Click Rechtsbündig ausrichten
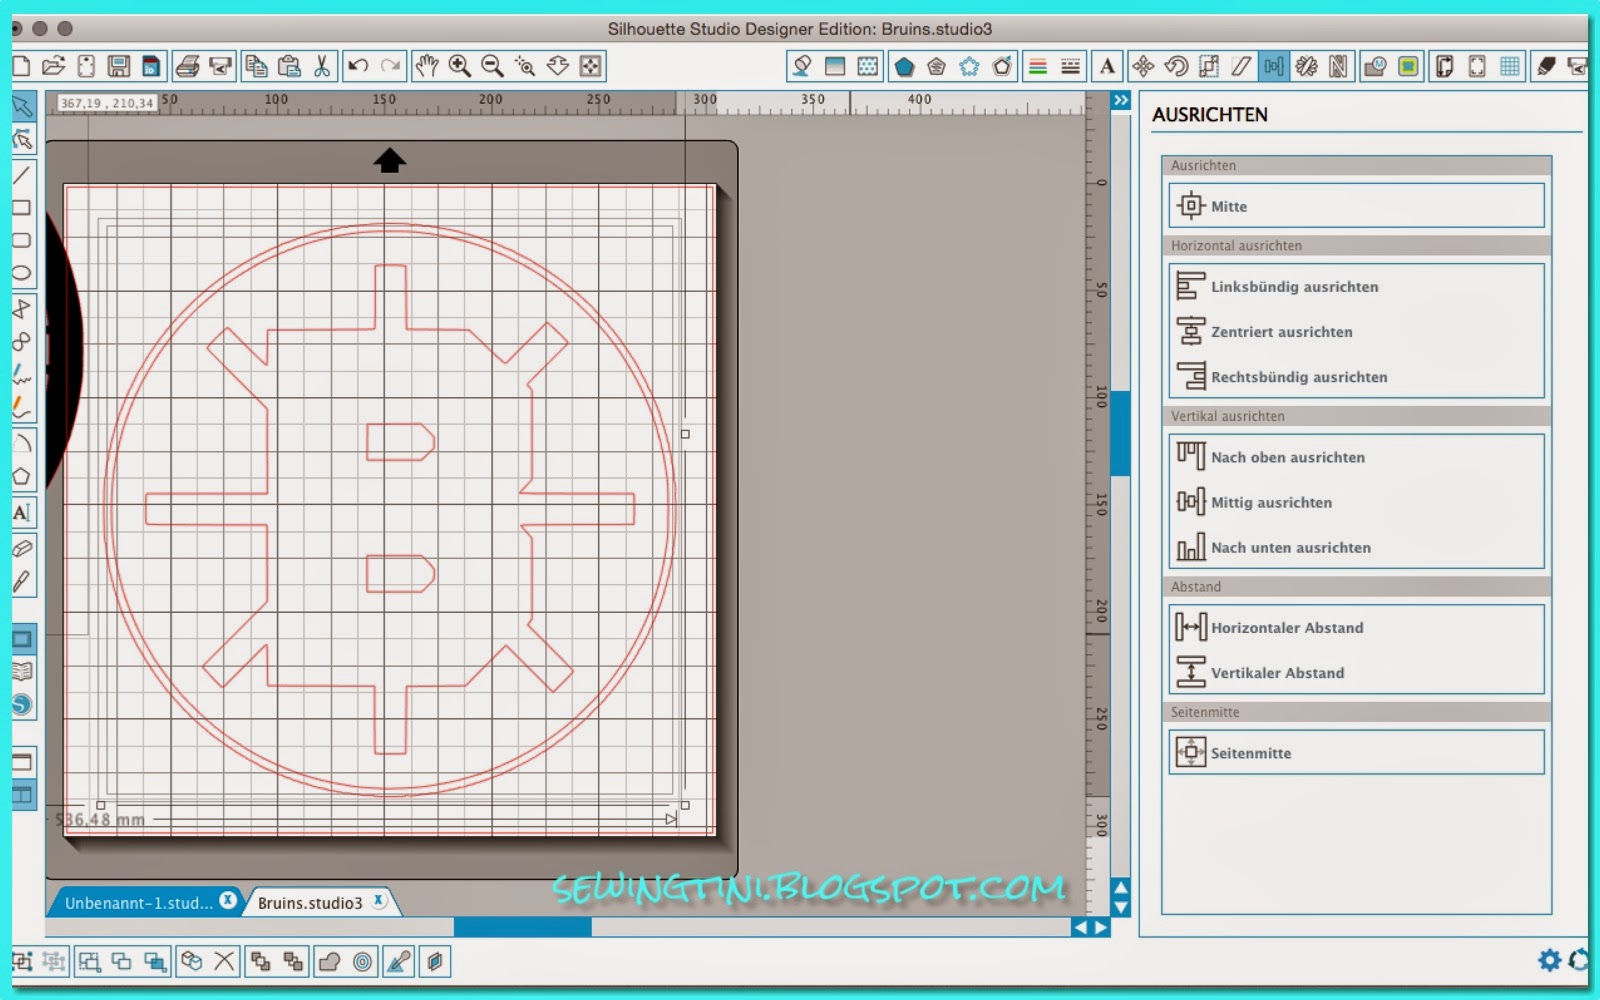 [x=1356, y=377]
